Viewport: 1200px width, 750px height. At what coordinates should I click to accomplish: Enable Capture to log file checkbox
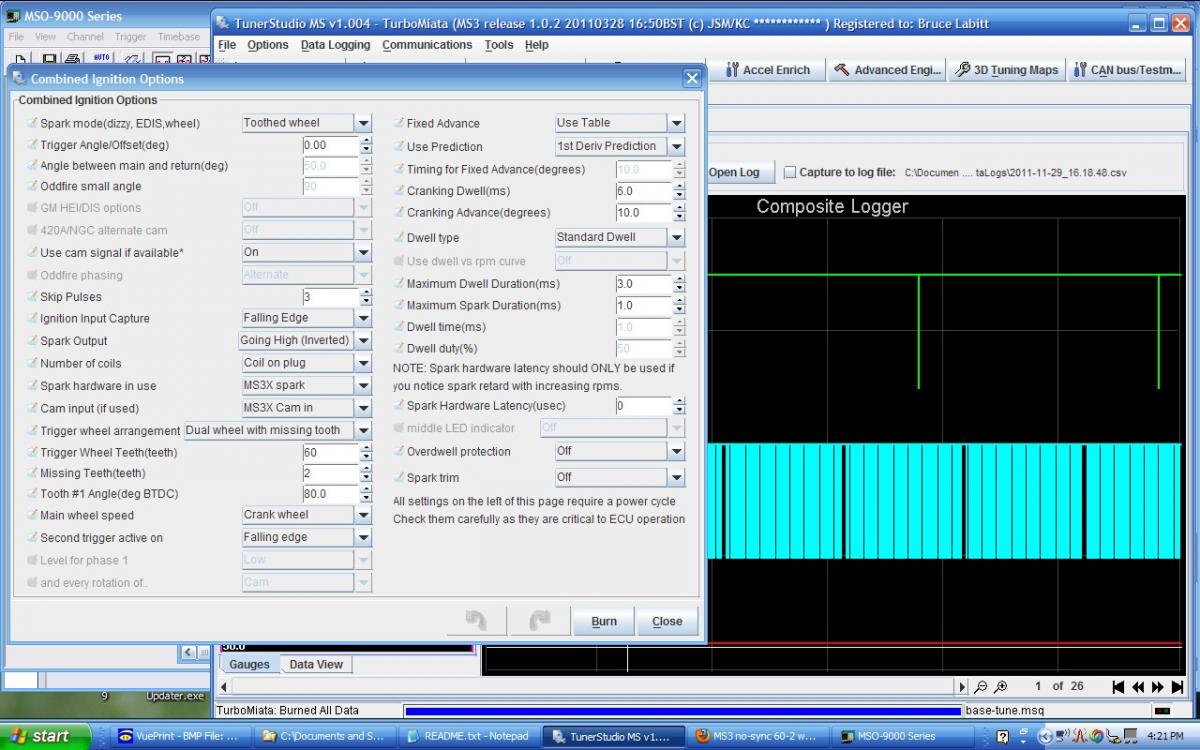tap(790, 172)
